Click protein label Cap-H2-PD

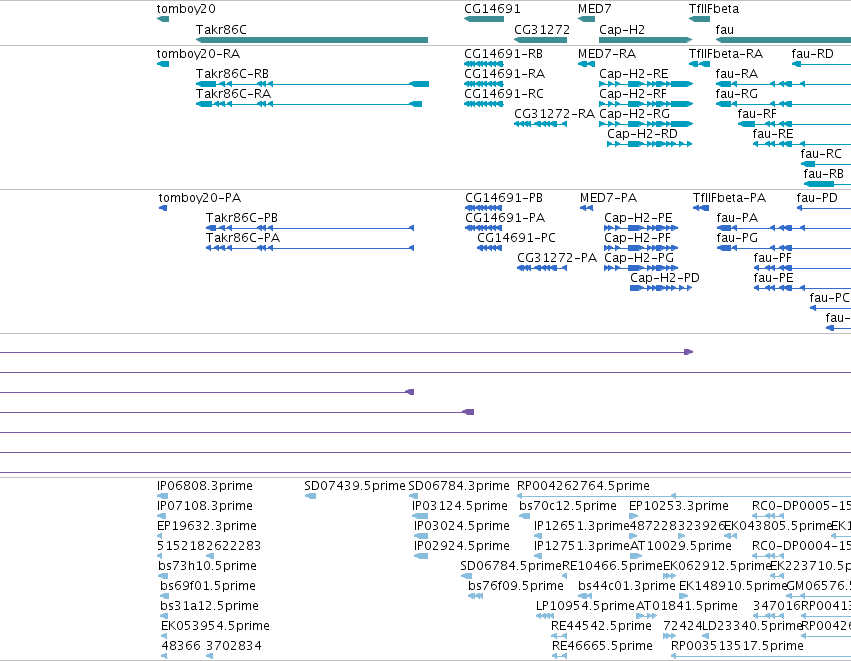[664, 278]
